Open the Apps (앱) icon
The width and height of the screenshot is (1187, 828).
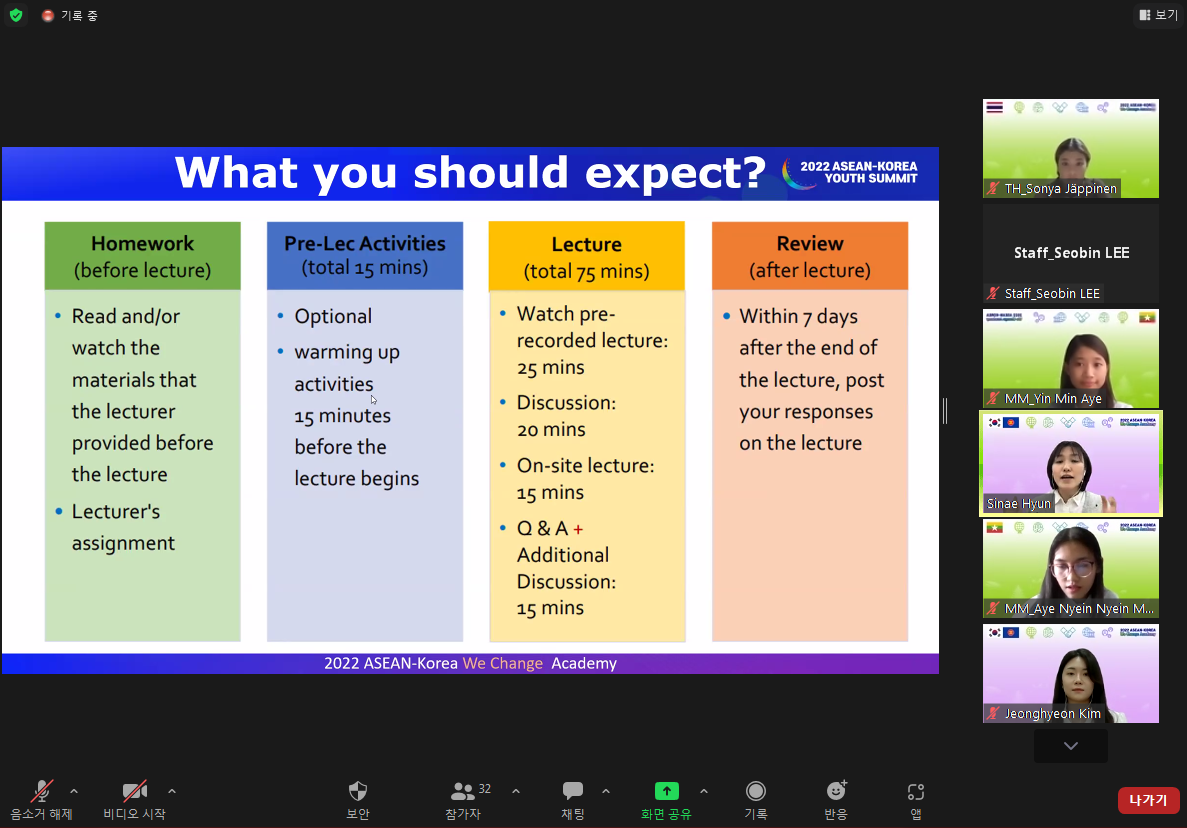(915, 792)
